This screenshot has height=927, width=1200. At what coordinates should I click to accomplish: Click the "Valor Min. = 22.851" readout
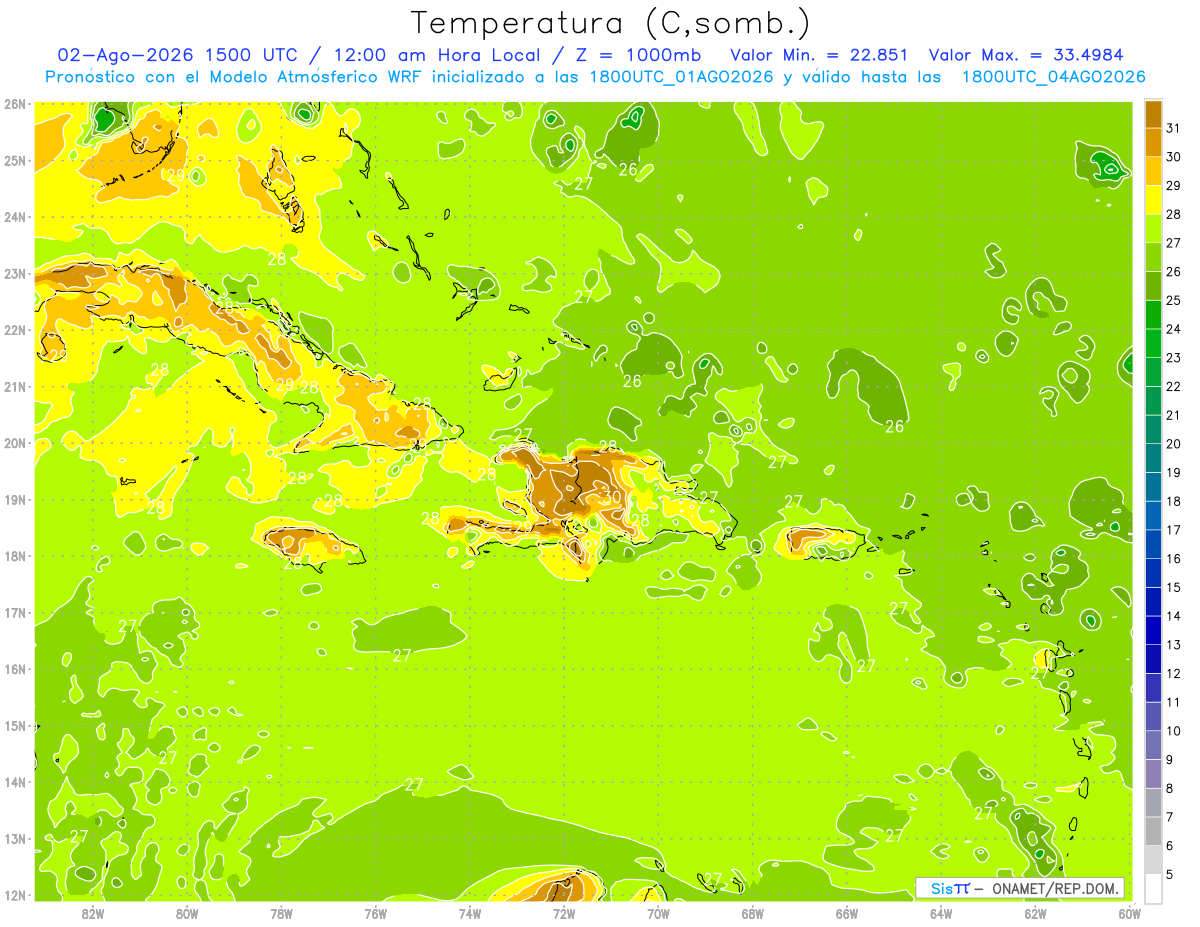click(x=819, y=55)
